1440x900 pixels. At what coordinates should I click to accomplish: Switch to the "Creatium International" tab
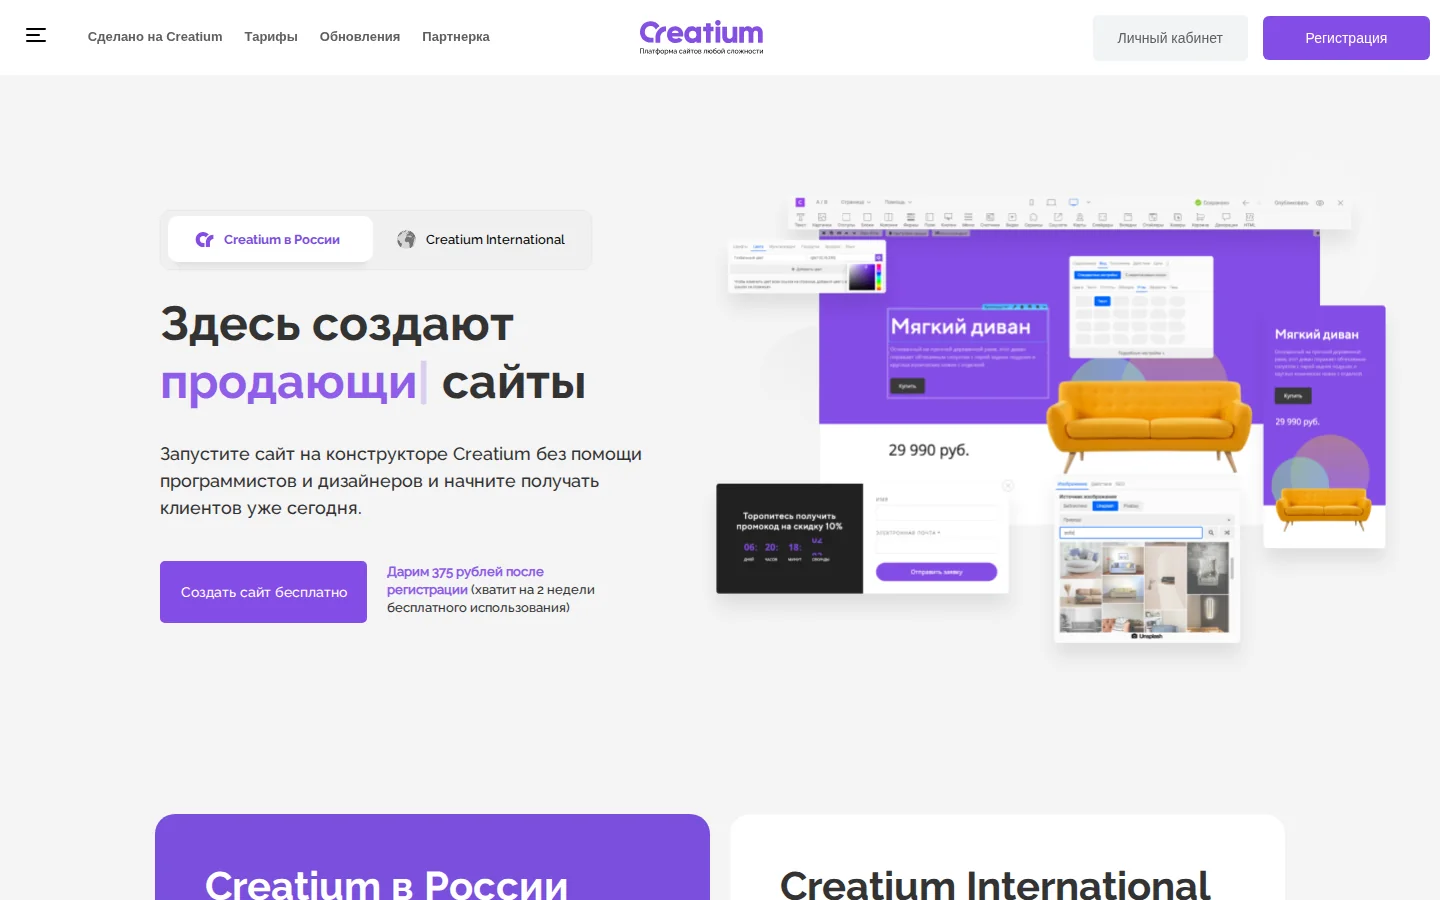[x=482, y=239]
